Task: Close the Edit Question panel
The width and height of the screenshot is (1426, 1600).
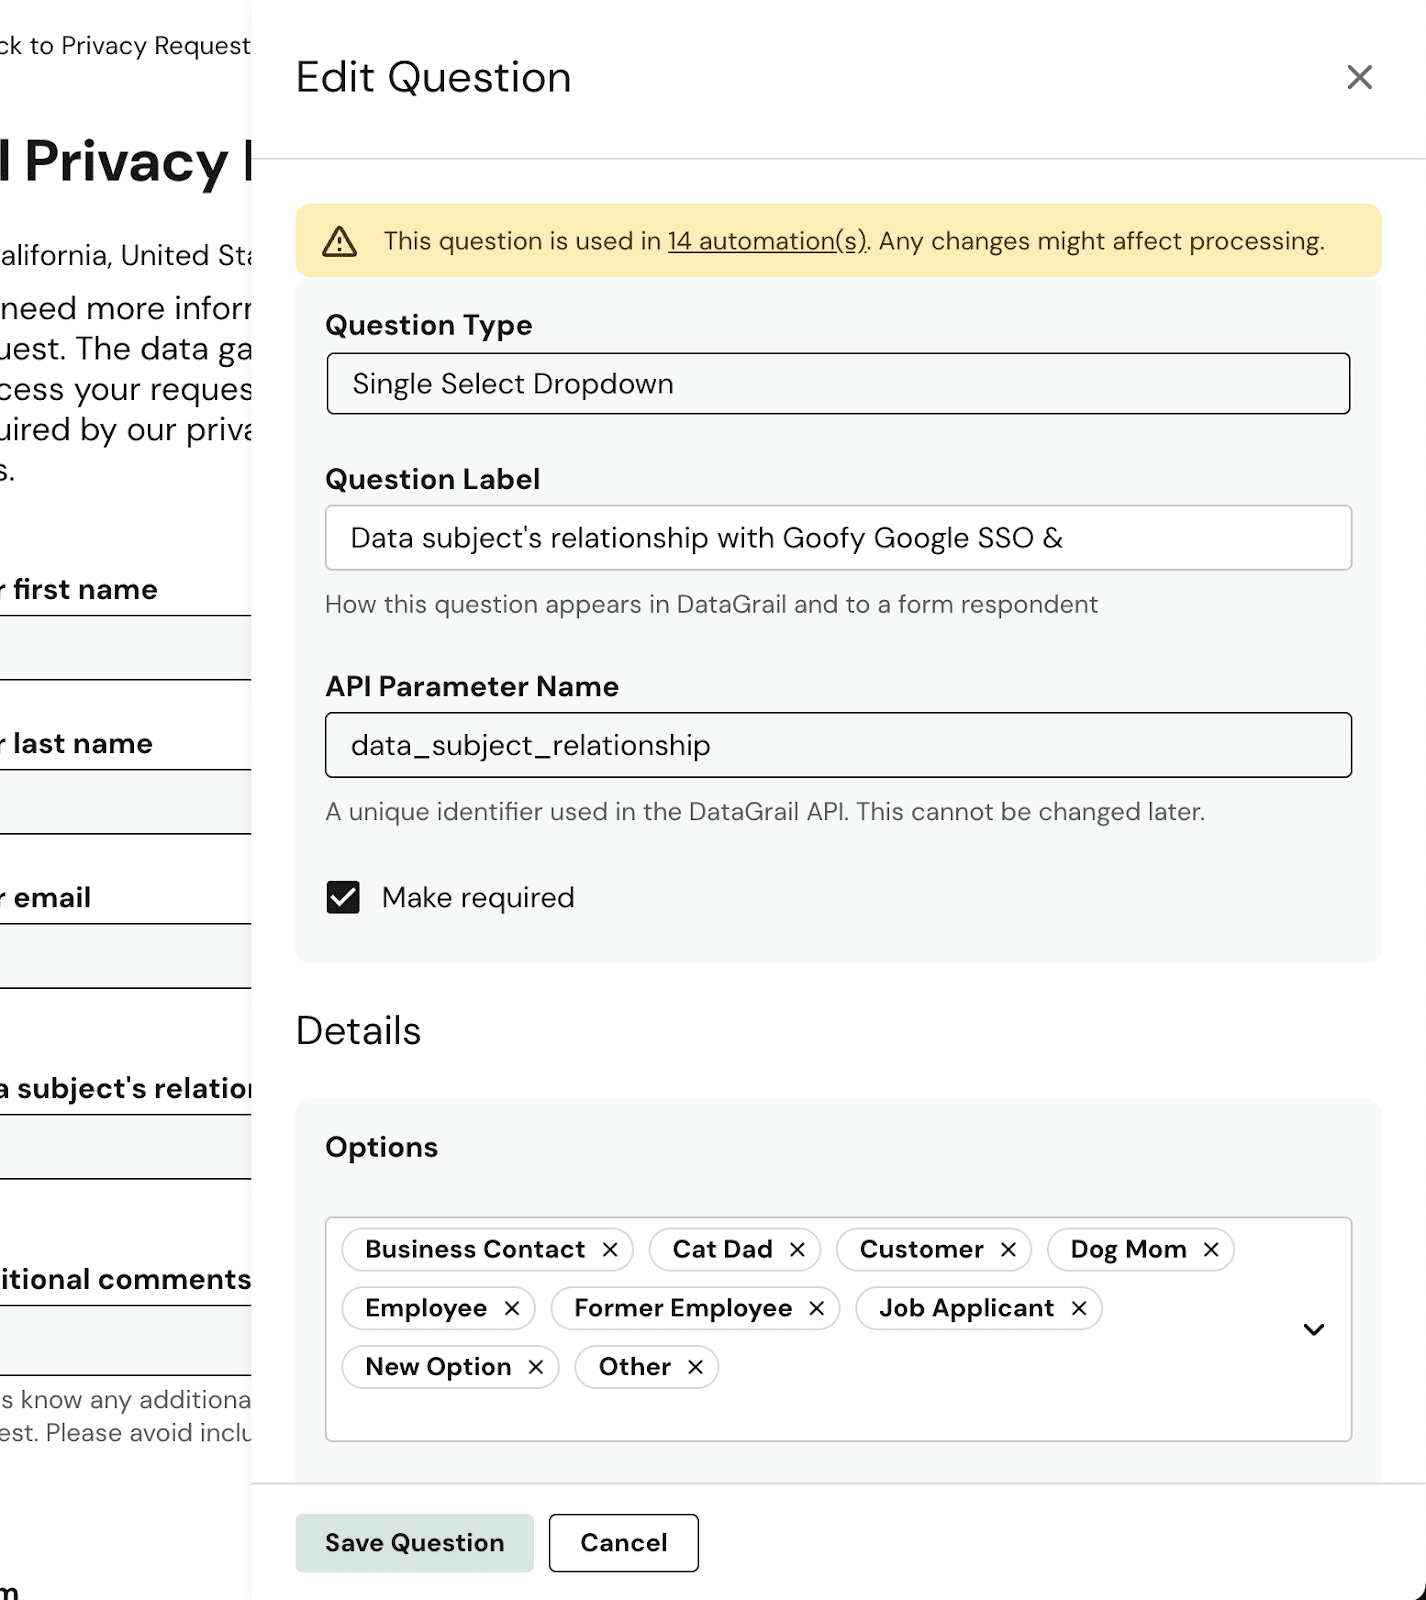Action: pos(1359,77)
